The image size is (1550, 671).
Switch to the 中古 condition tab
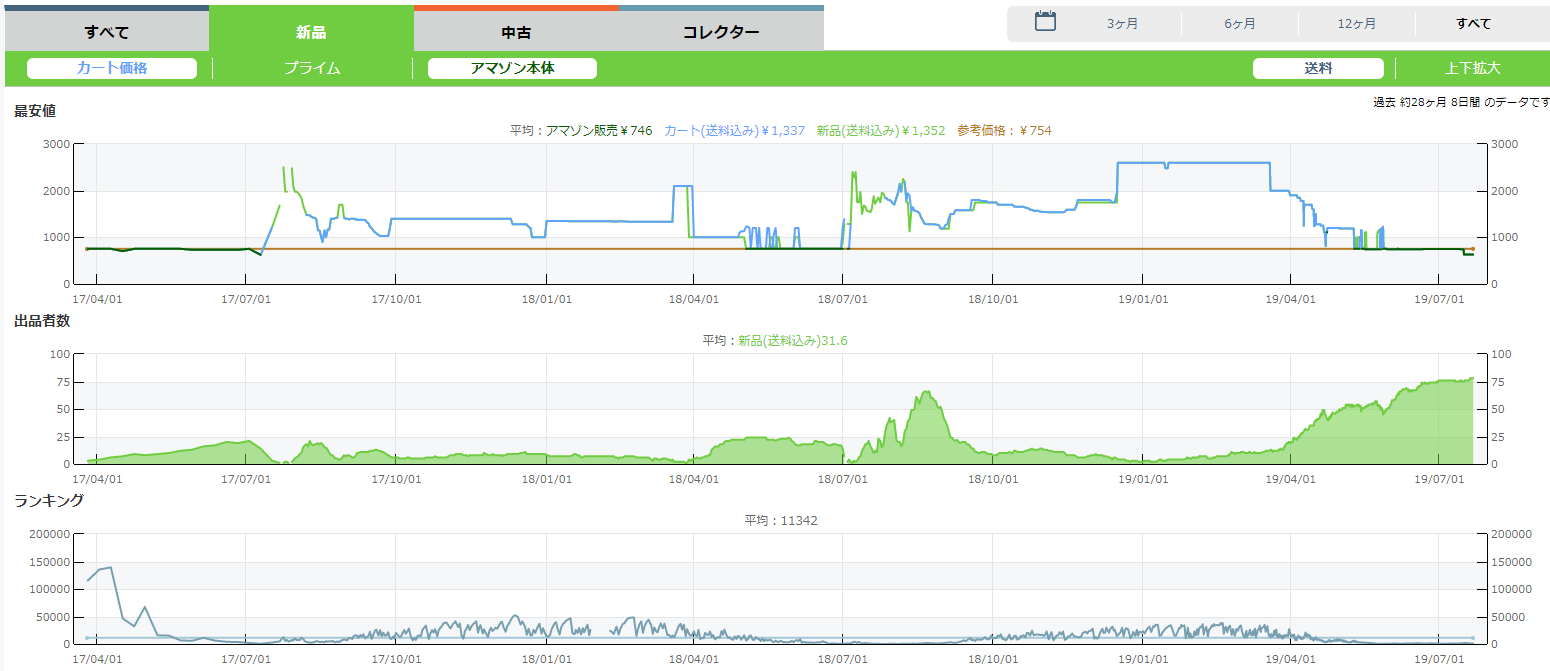516,31
